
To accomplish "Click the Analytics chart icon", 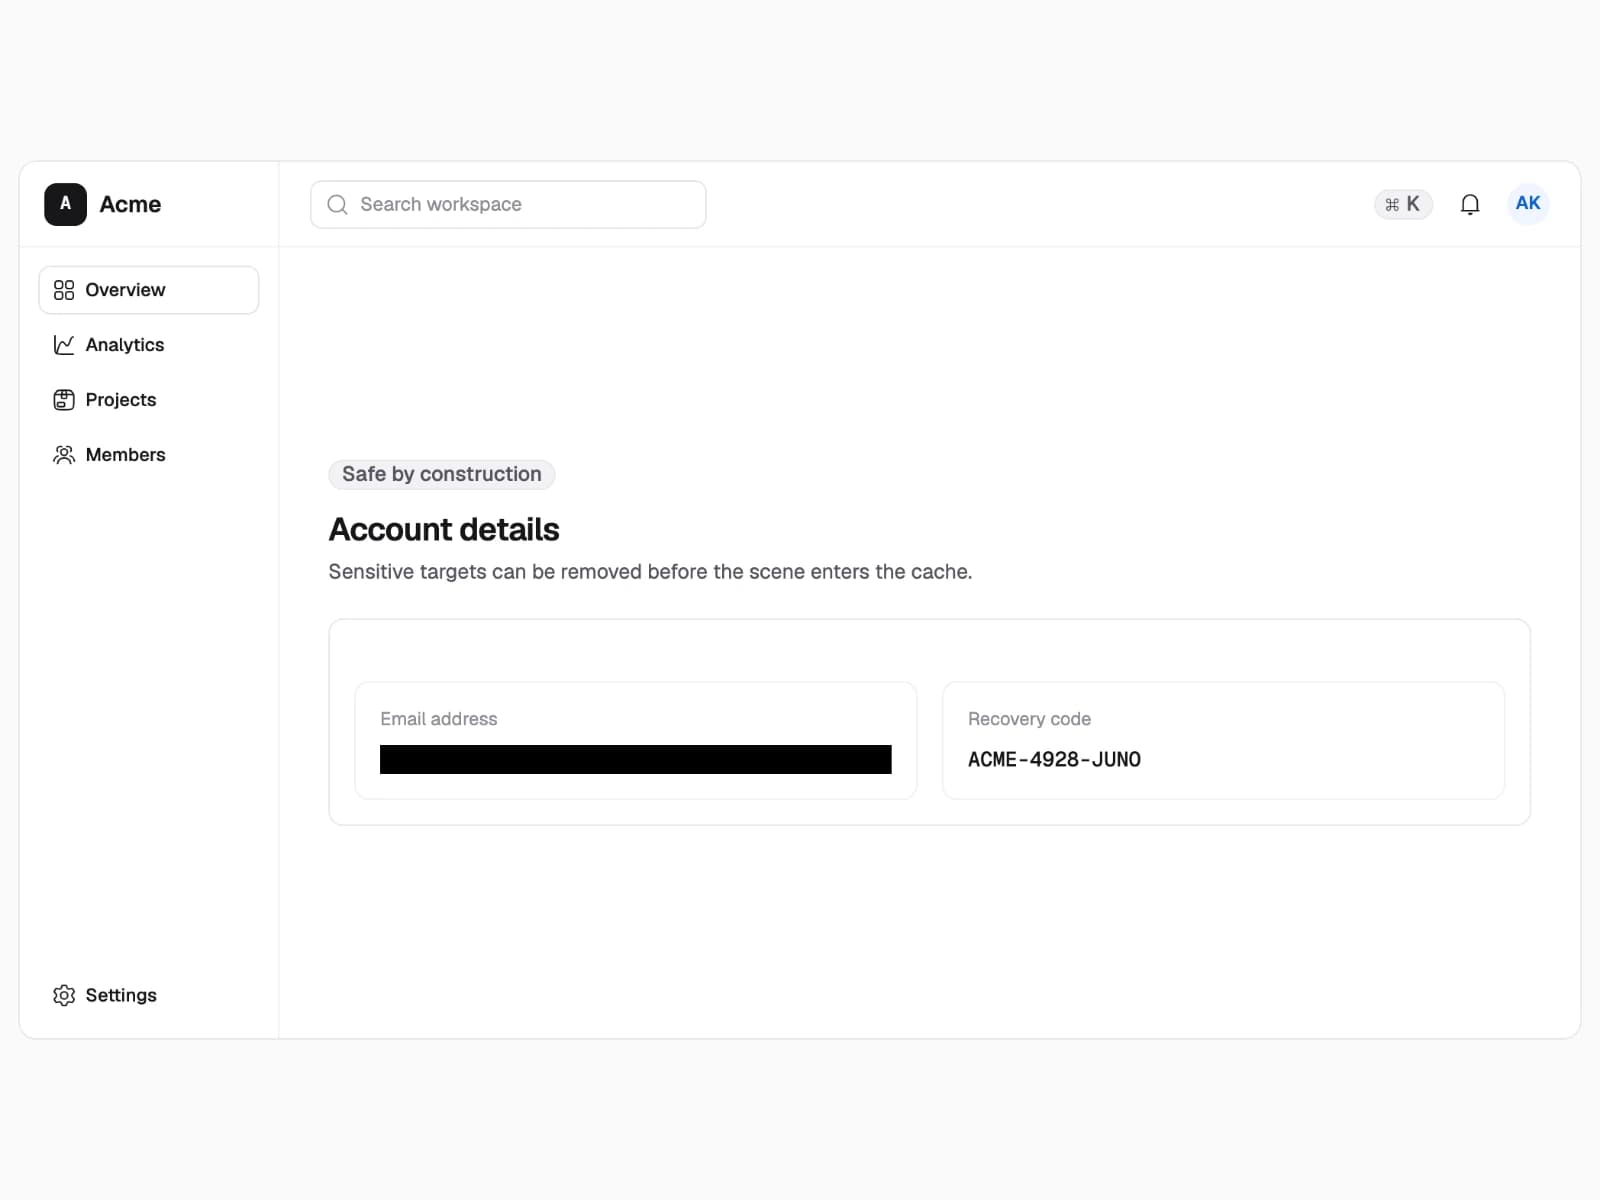I will (x=64, y=345).
